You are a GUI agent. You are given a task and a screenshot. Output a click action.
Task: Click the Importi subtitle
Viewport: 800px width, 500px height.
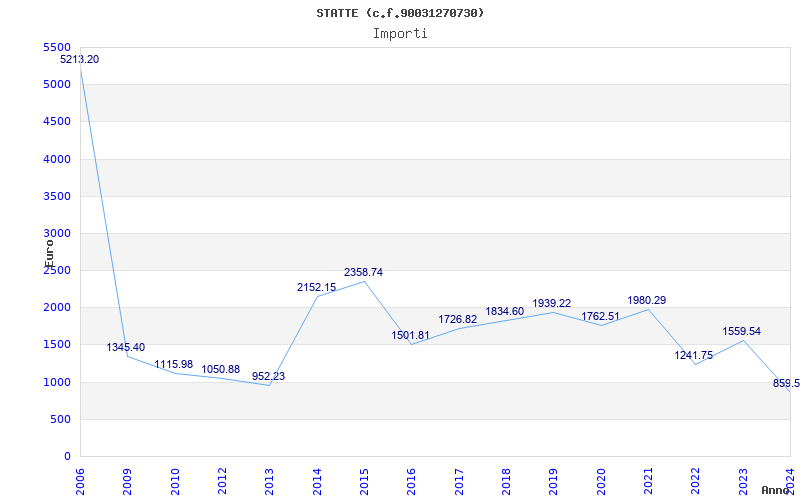(400, 33)
